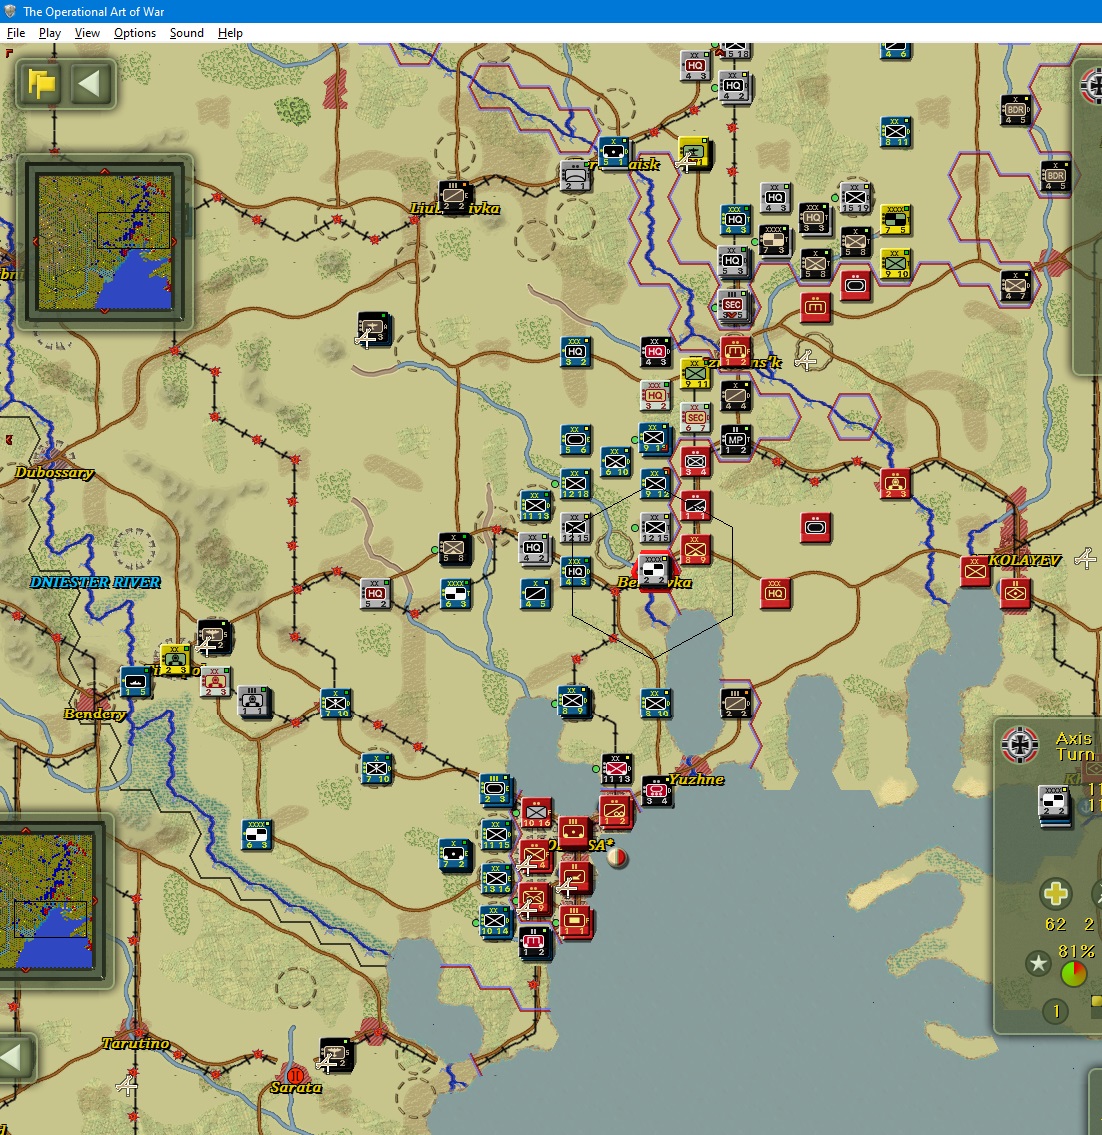Select the red 3-4 infantry unit
The width and height of the screenshot is (1102, 1135).
[x=695, y=462]
